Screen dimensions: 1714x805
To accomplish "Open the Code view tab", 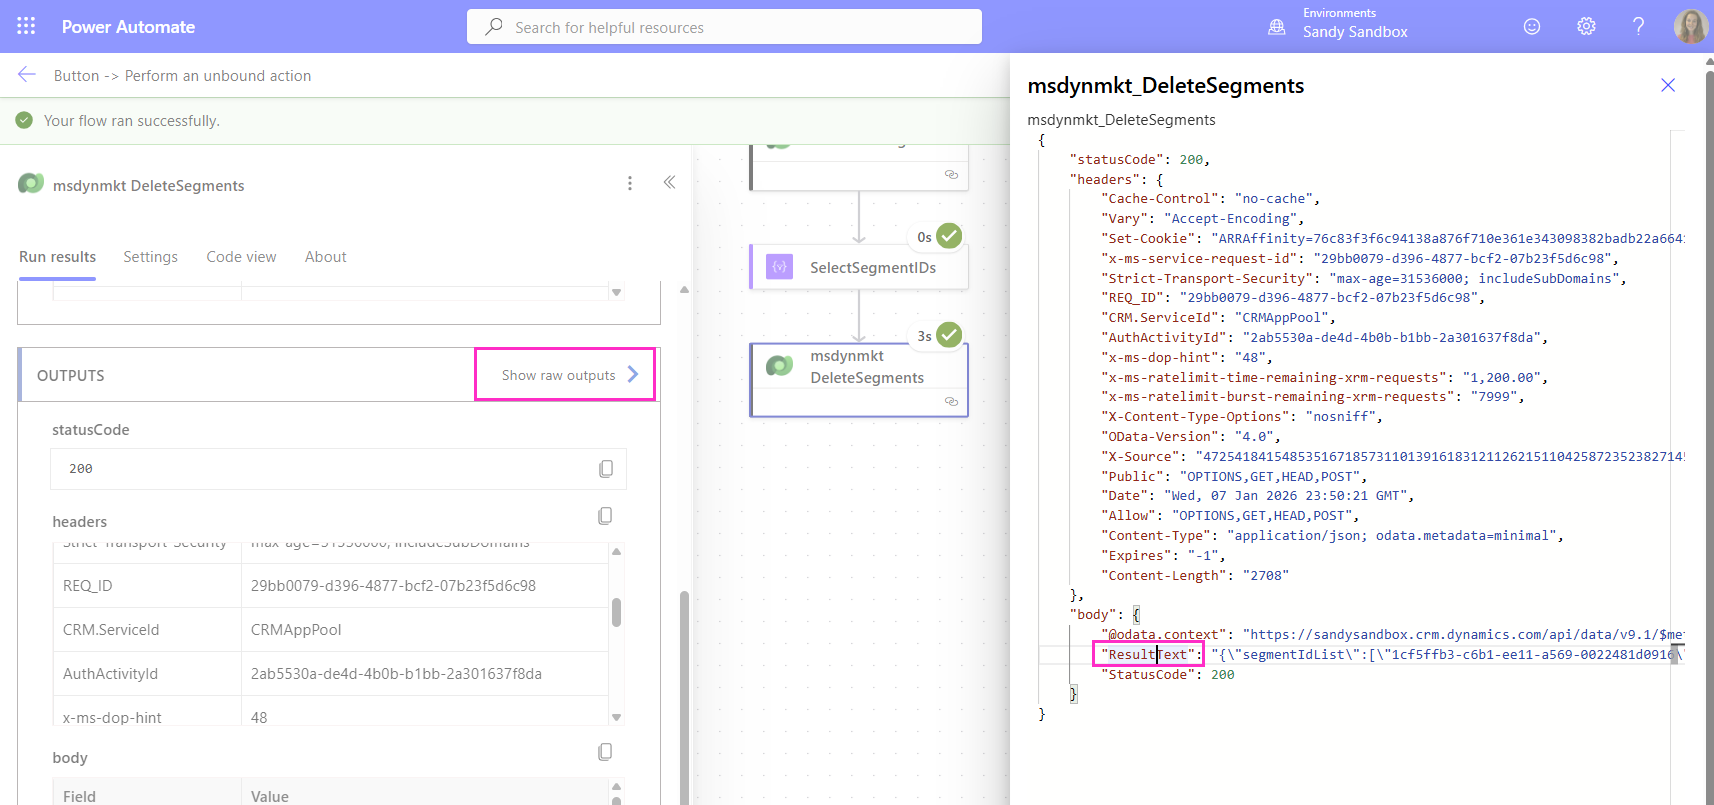I will point(241,257).
